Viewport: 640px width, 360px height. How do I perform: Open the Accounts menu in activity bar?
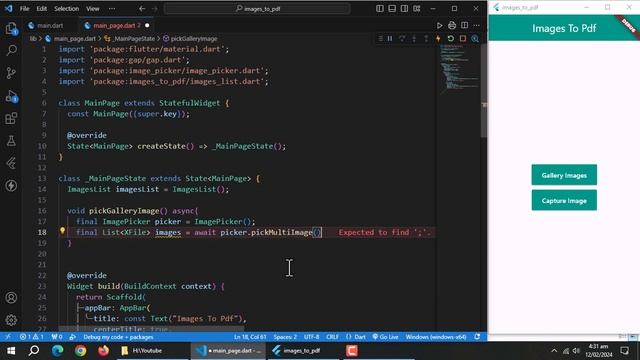coord(11,298)
